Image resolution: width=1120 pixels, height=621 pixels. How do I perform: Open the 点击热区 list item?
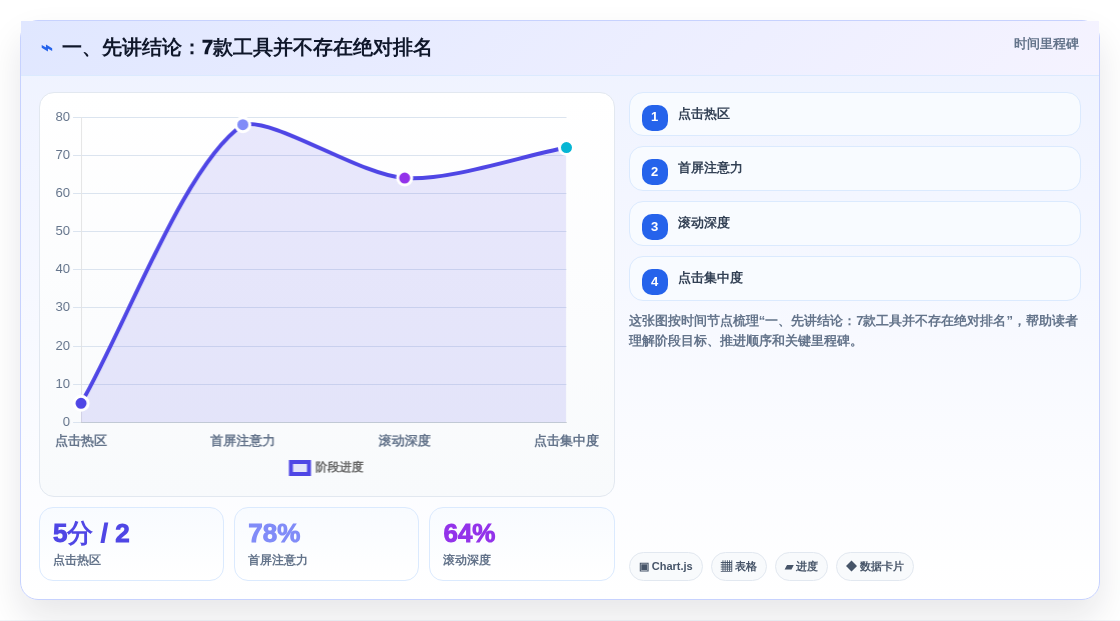(x=854, y=114)
